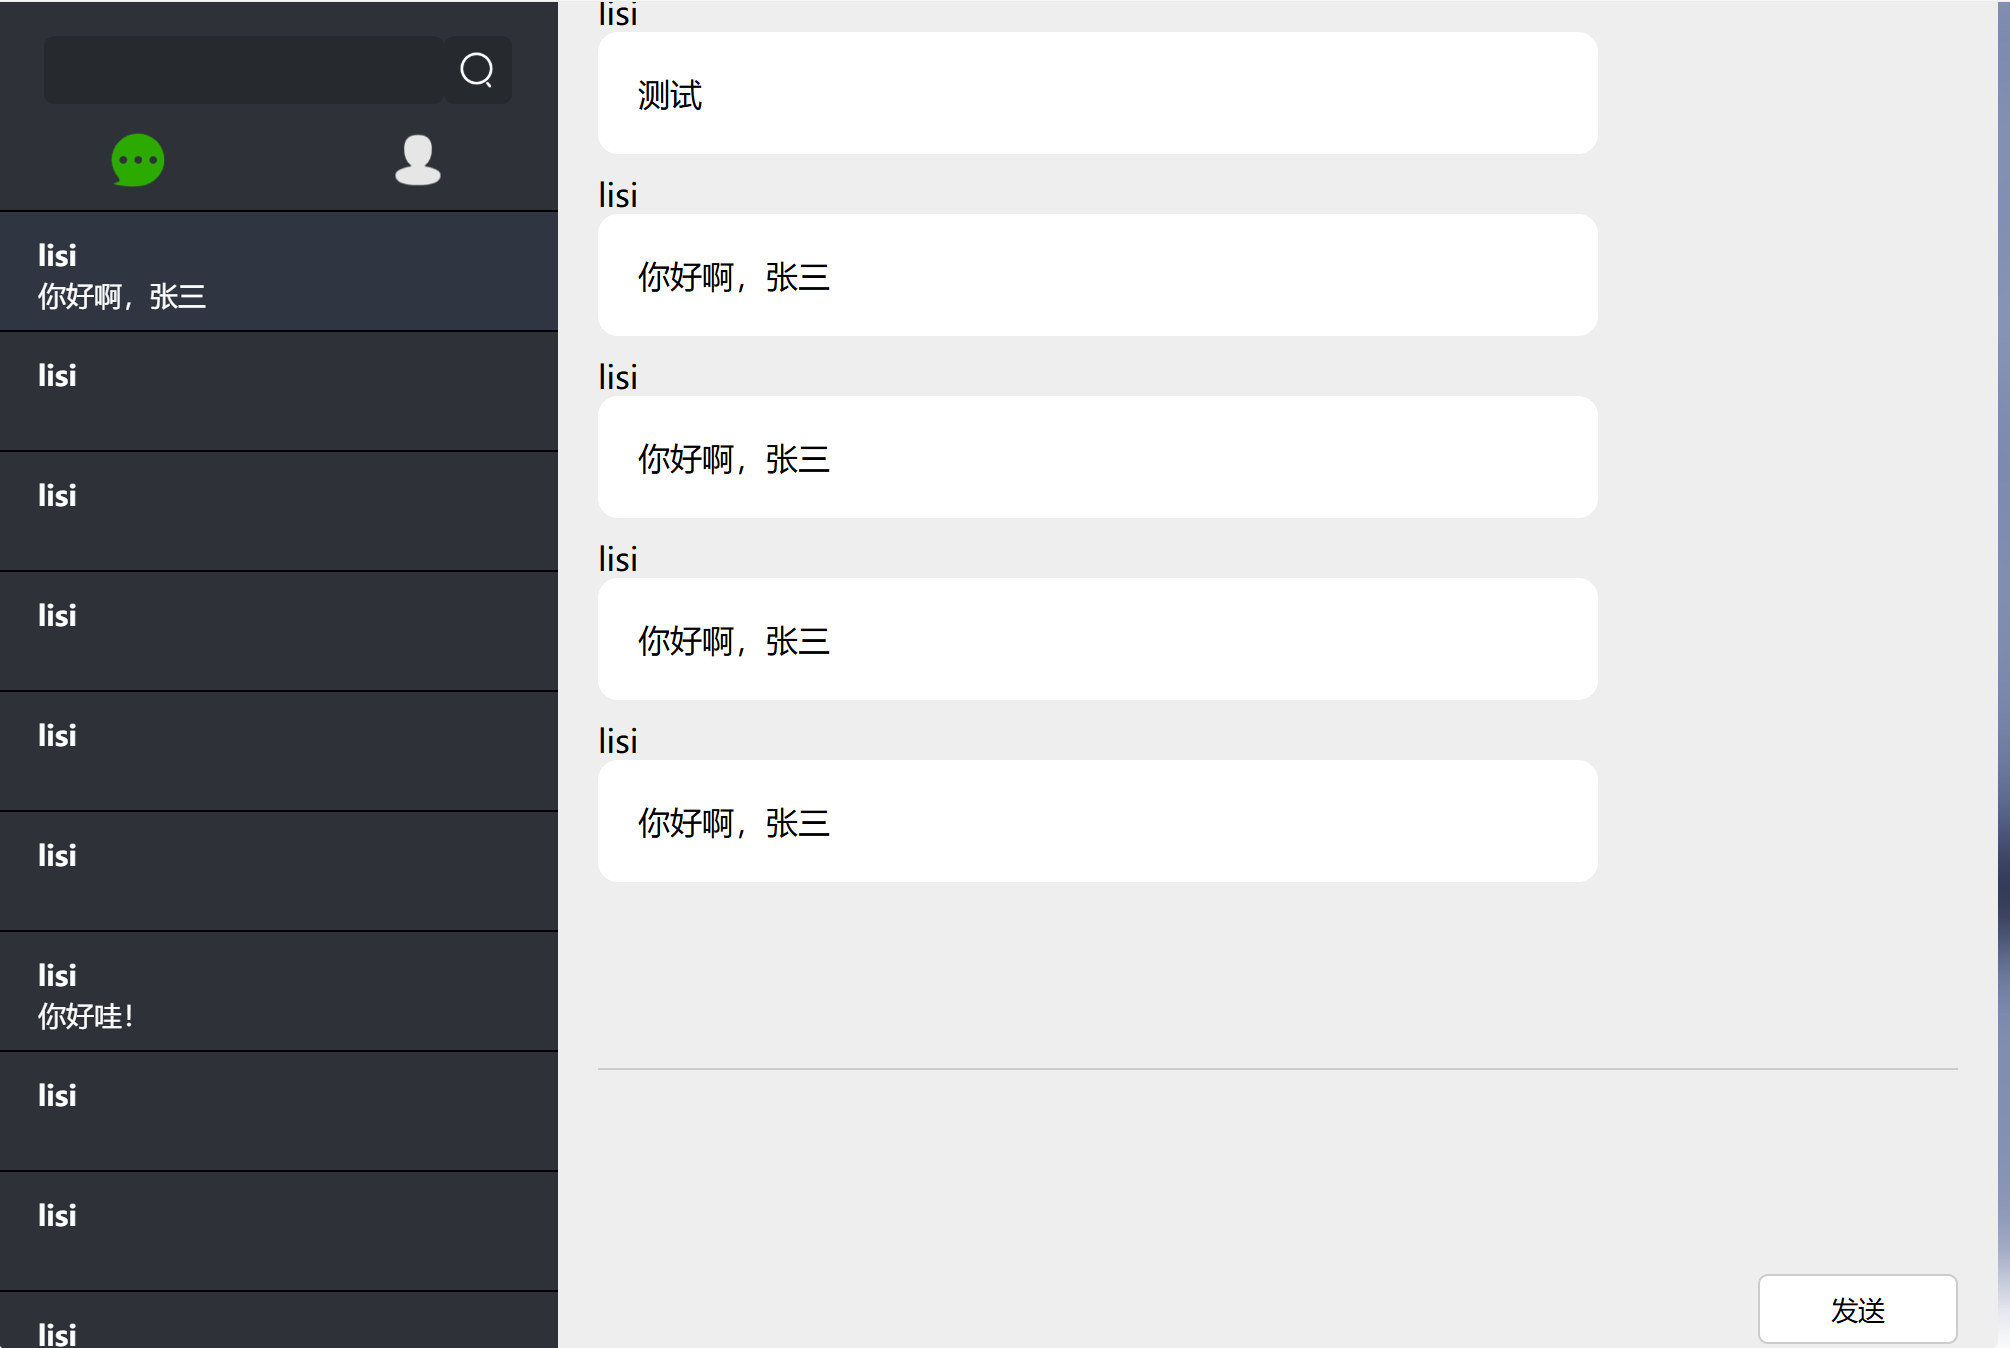This screenshot has width=2010, height=1348.
Task: Open lisi conversation previewing 你好啊，张三
Action: coord(278,272)
